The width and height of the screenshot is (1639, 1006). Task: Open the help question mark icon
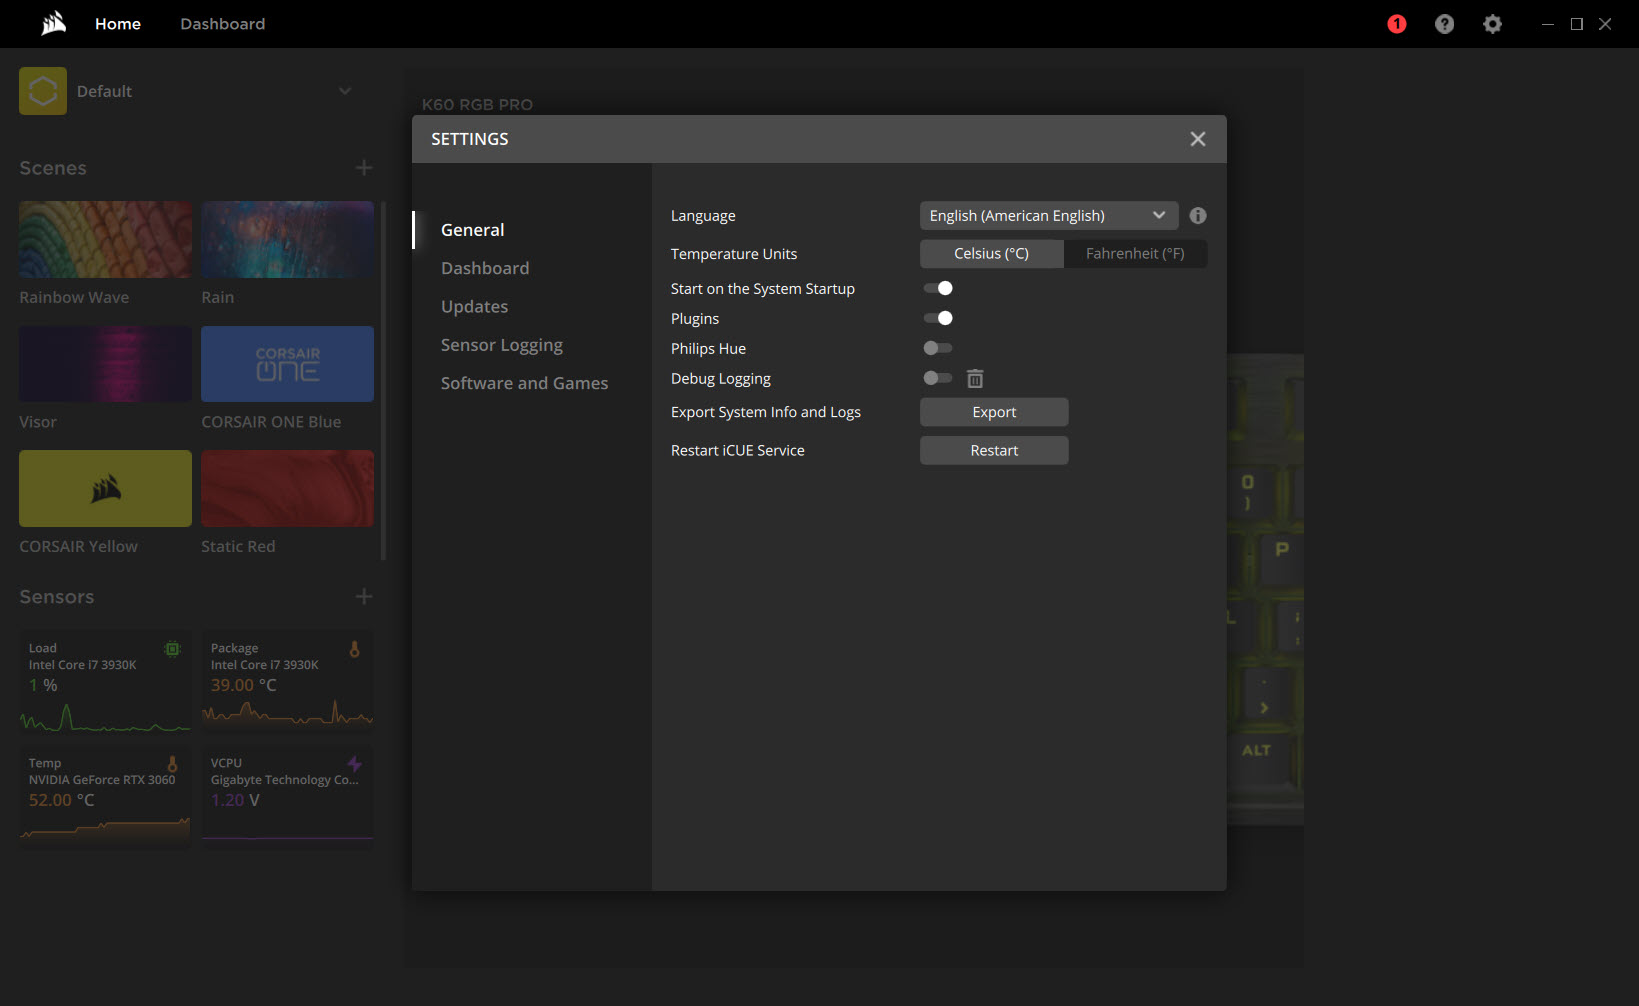click(x=1444, y=24)
